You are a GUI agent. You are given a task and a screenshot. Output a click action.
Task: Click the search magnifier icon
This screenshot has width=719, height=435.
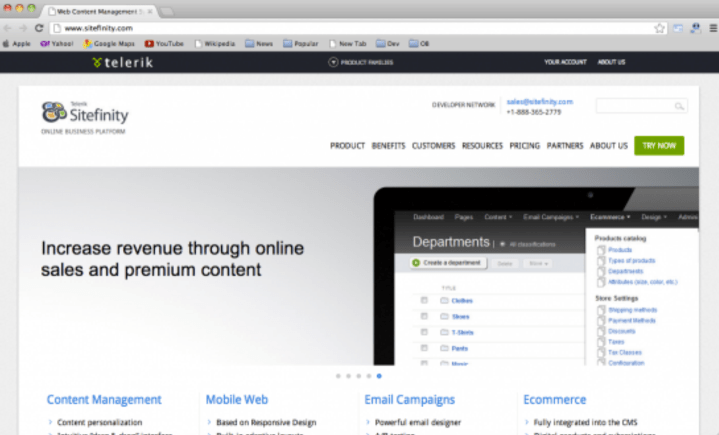click(679, 106)
